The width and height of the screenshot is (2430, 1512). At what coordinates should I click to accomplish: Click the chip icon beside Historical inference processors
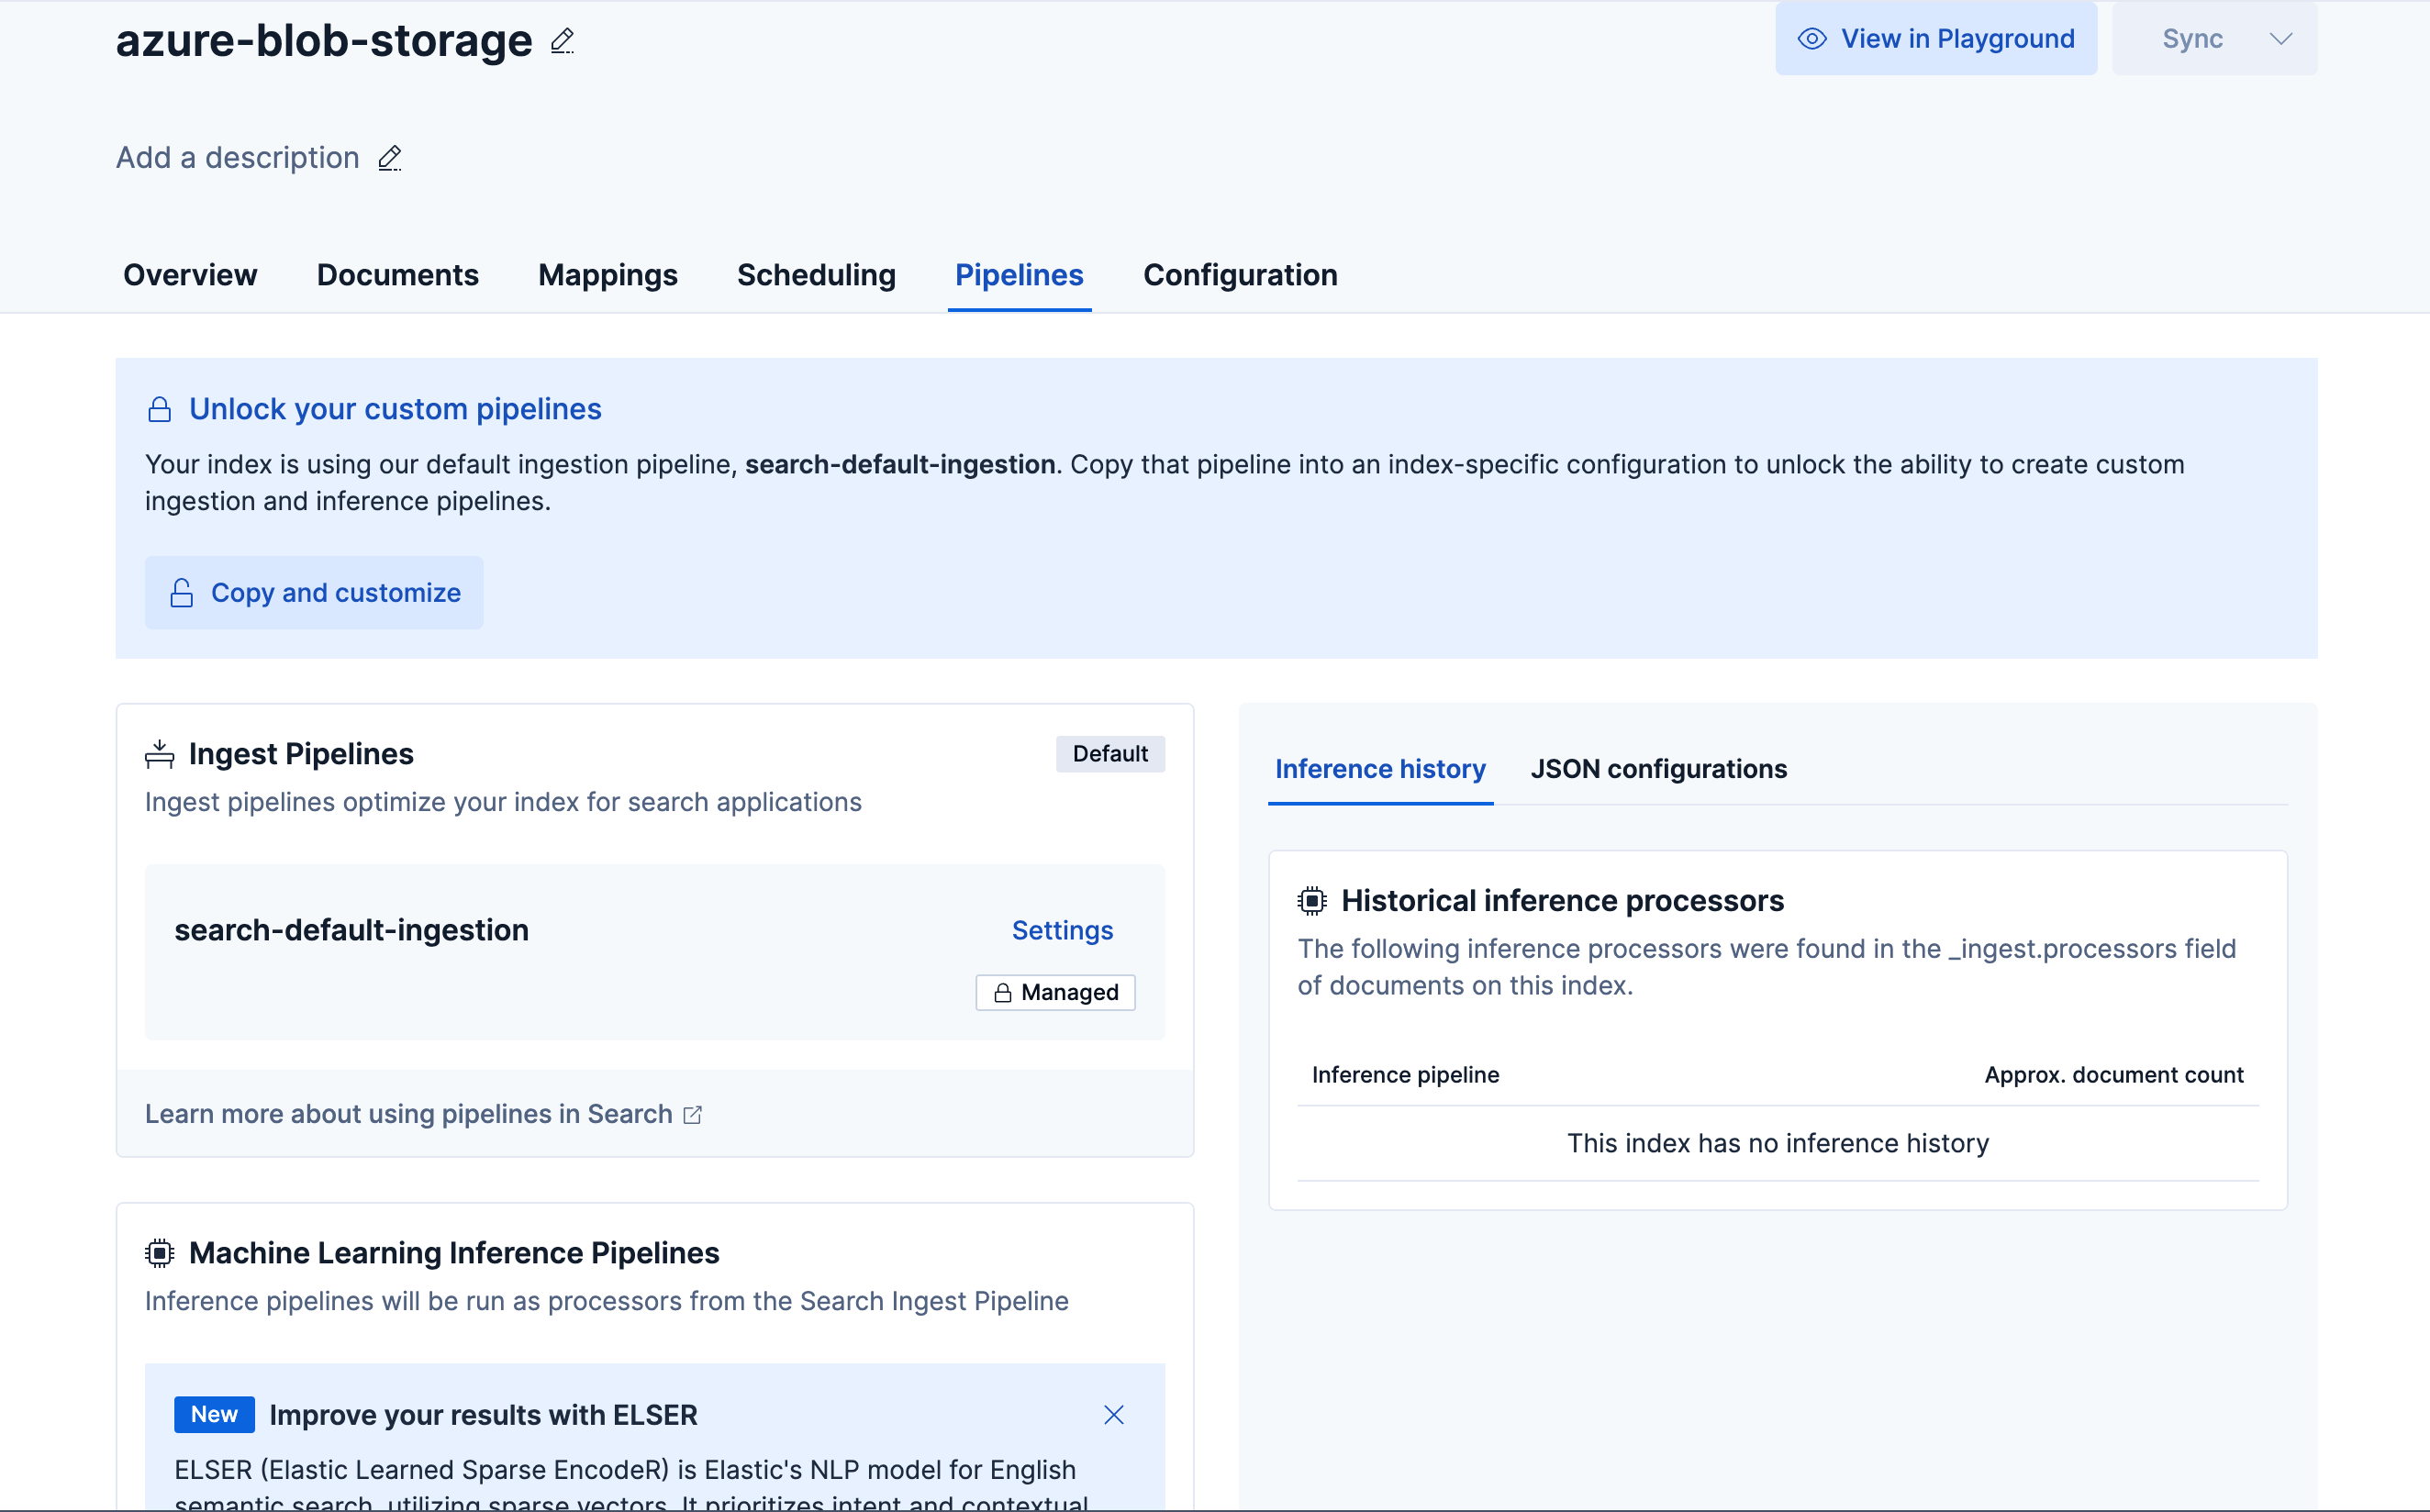[x=1312, y=901]
